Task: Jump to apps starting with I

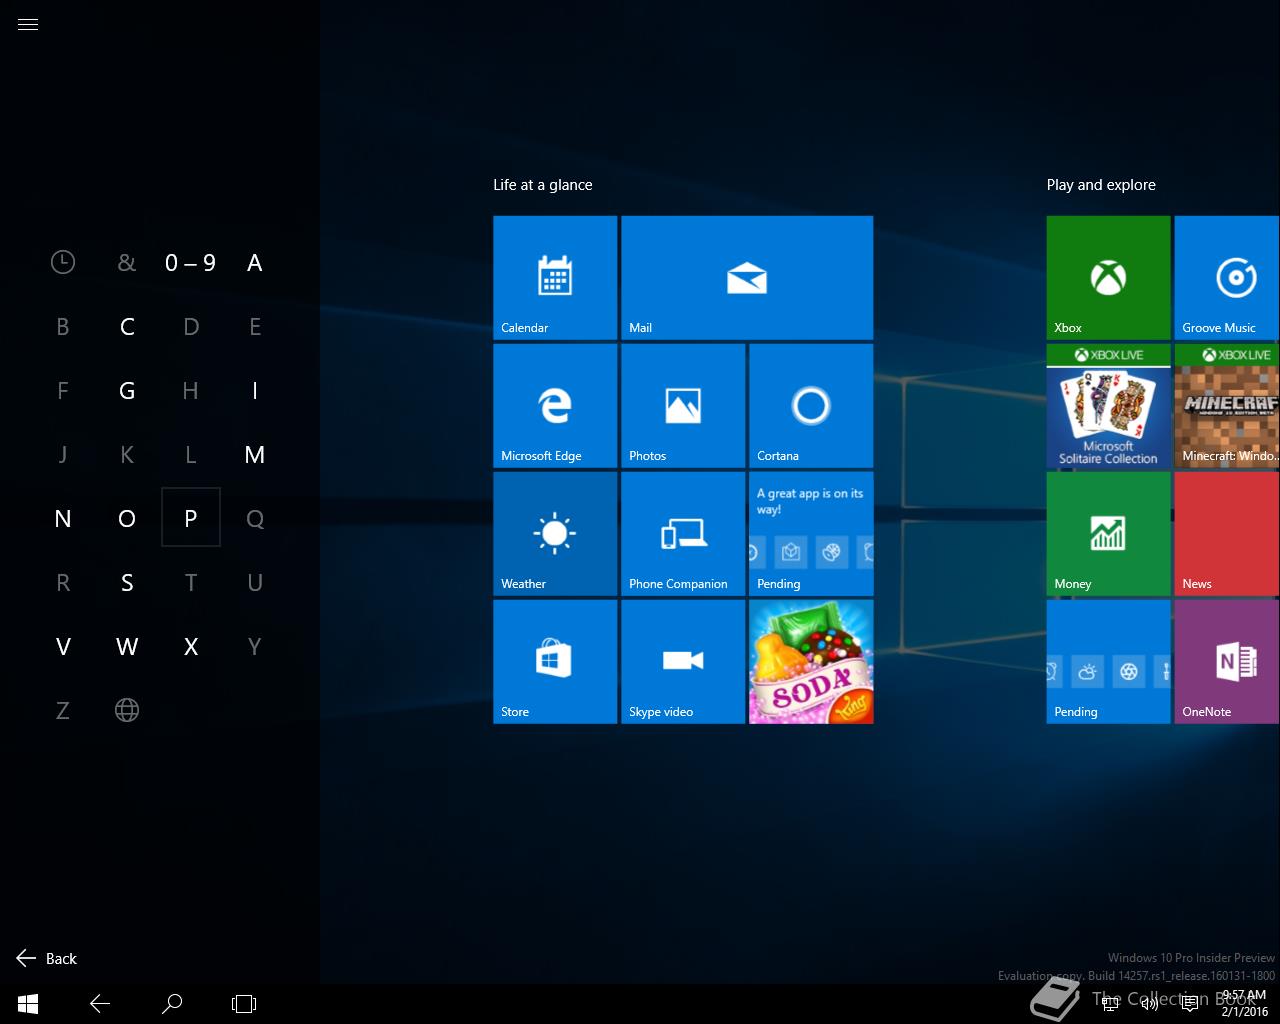Action: tap(255, 391)
